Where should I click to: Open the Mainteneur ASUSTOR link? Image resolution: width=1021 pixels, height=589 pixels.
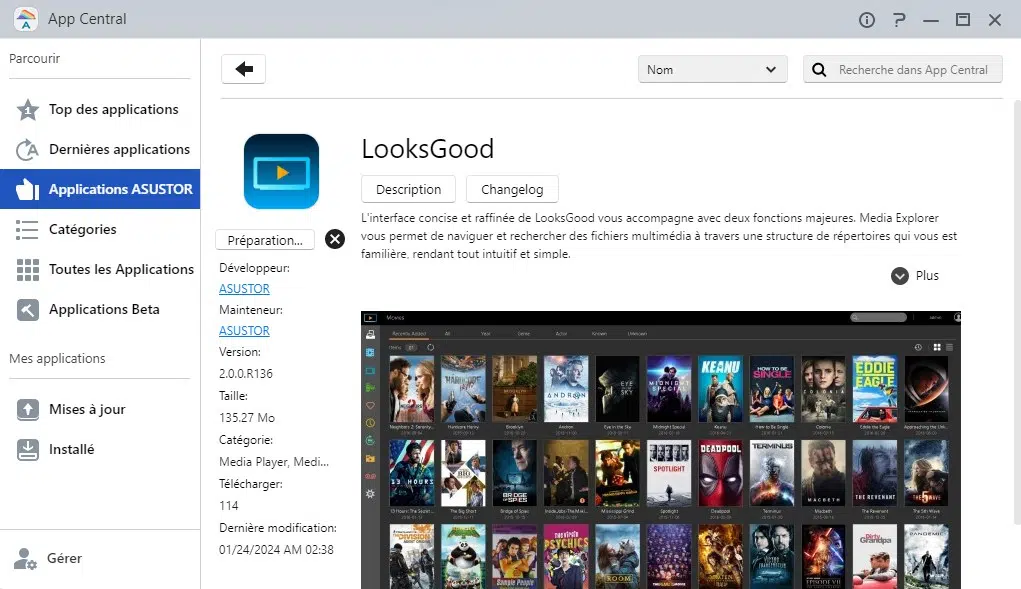(244, 331)
